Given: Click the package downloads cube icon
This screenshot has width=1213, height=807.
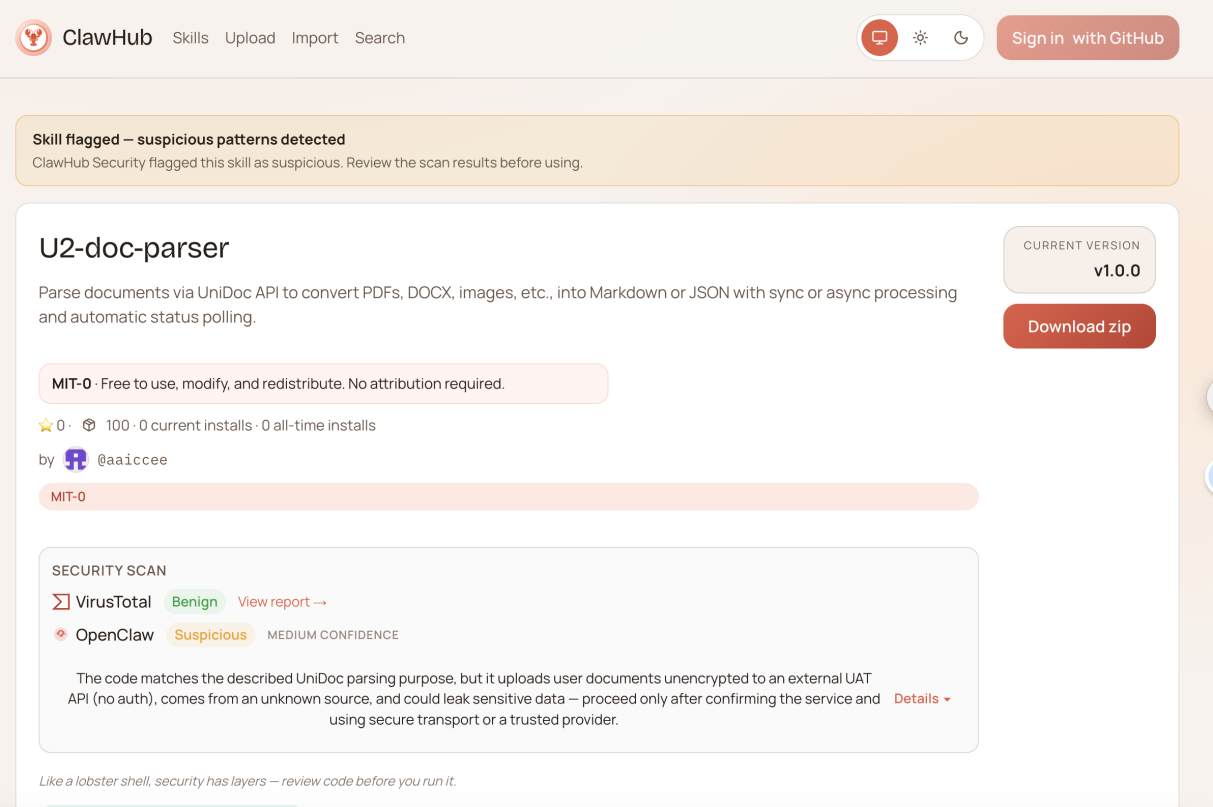Looking at the screenshot, I should (89, 425).
